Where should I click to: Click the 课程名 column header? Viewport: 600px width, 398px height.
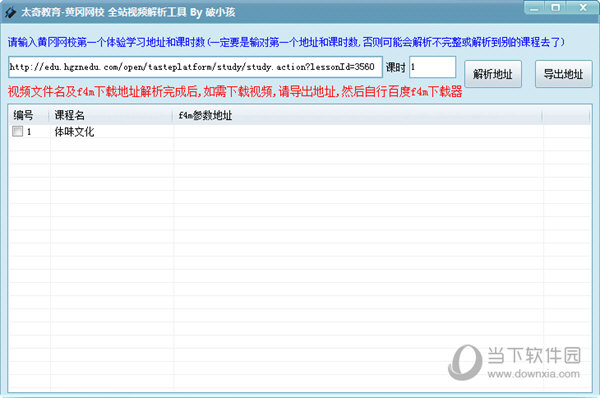pyautogui.click(x=111, y=115)
